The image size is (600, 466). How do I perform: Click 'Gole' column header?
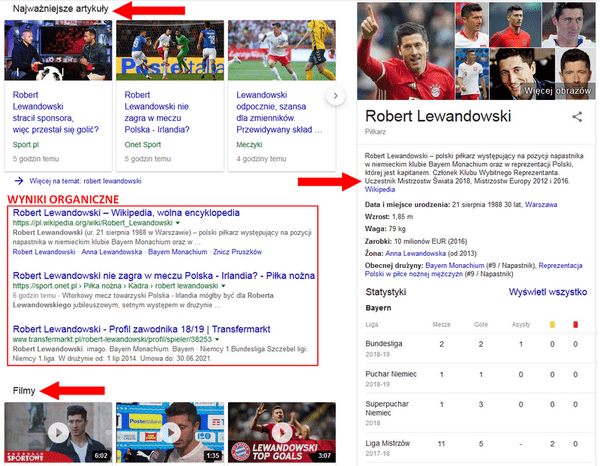(x=481, y=324)
